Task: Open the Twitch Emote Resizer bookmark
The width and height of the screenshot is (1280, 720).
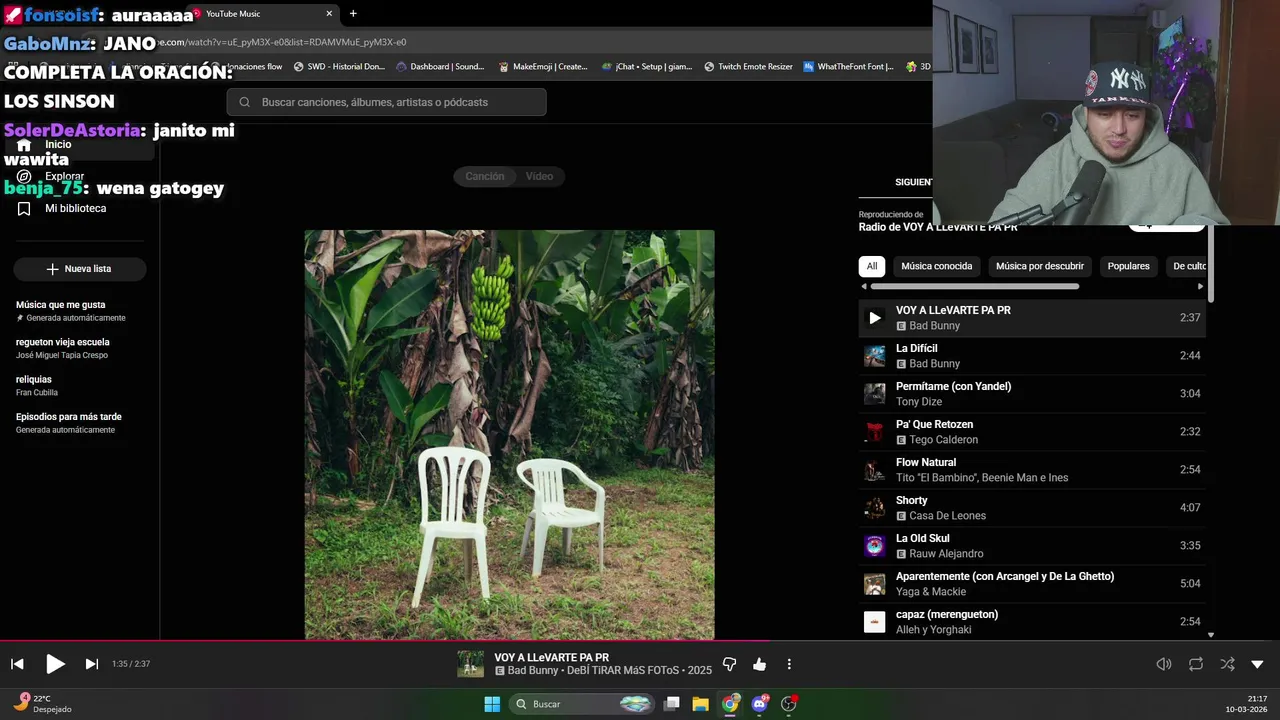Action: tap(748, 67)
